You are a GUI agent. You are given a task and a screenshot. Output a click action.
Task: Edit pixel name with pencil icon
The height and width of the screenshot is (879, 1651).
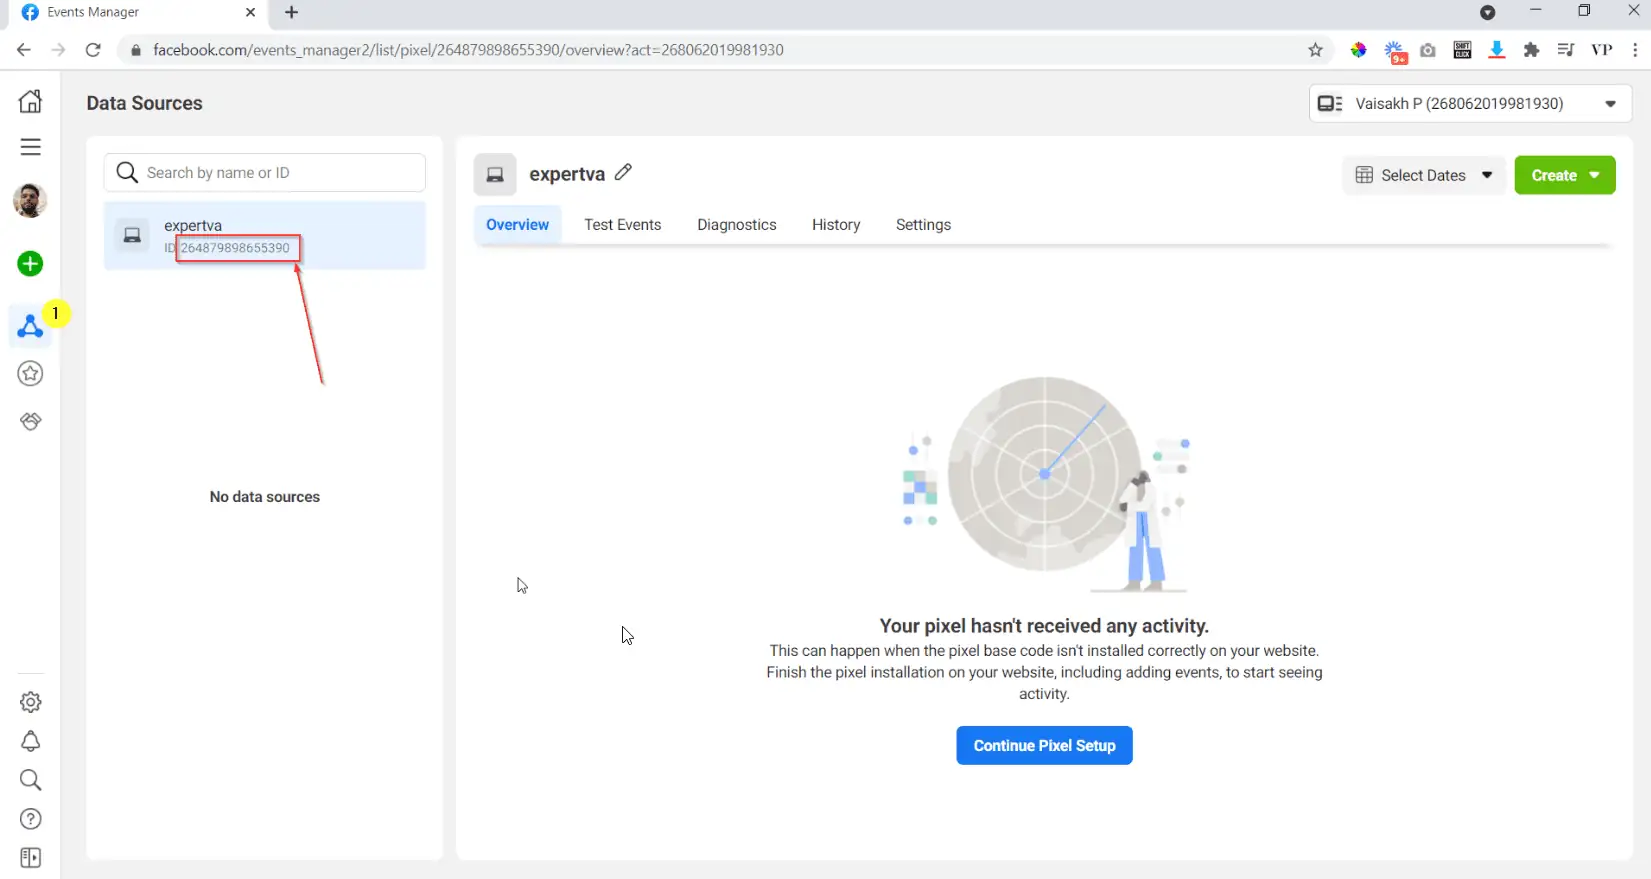623,172
